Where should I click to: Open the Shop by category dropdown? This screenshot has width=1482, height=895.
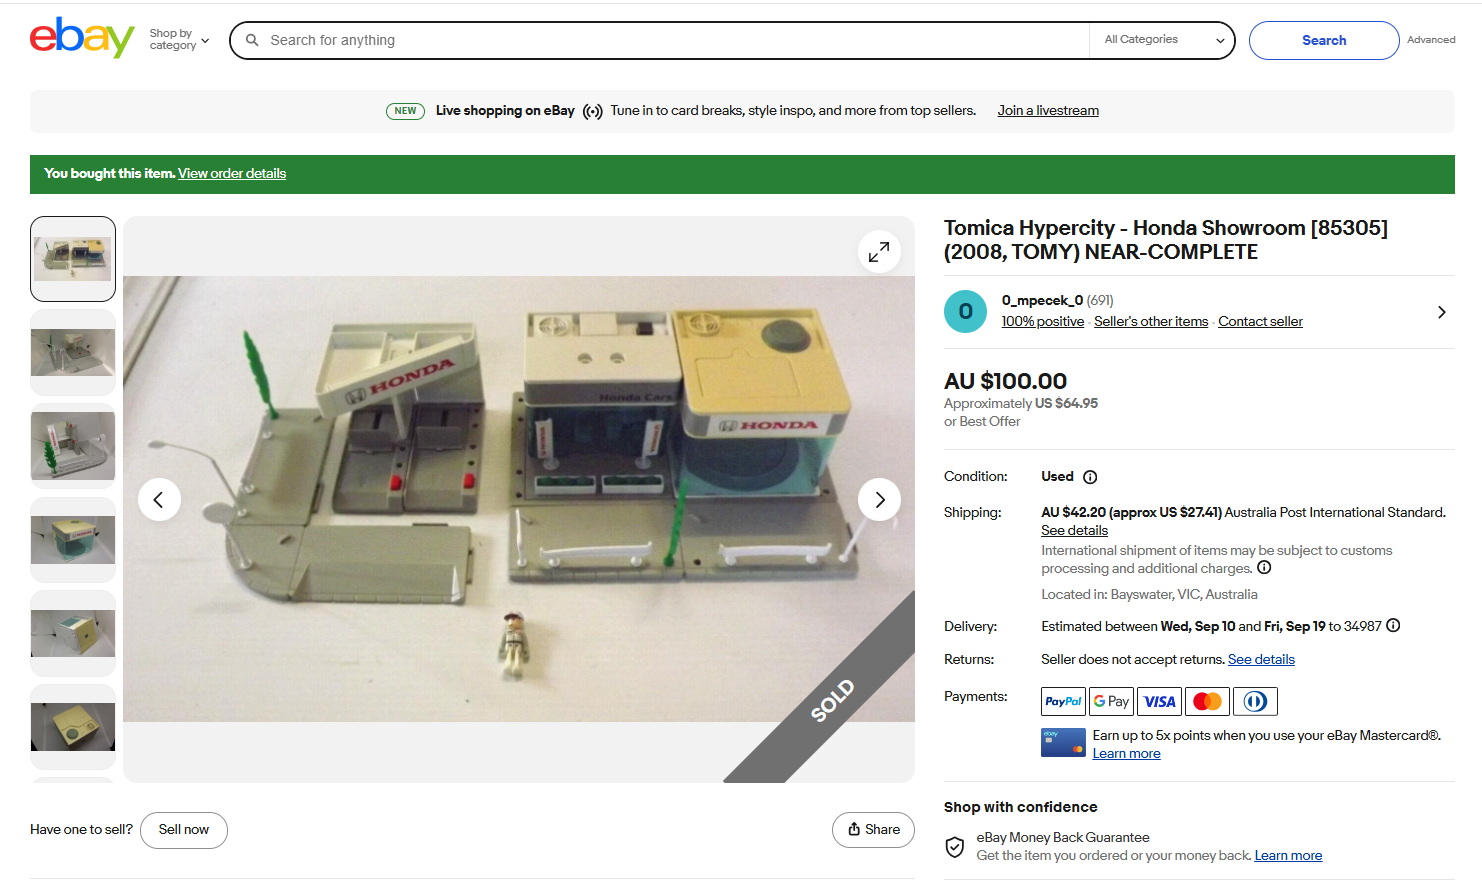tap(179, 40)
